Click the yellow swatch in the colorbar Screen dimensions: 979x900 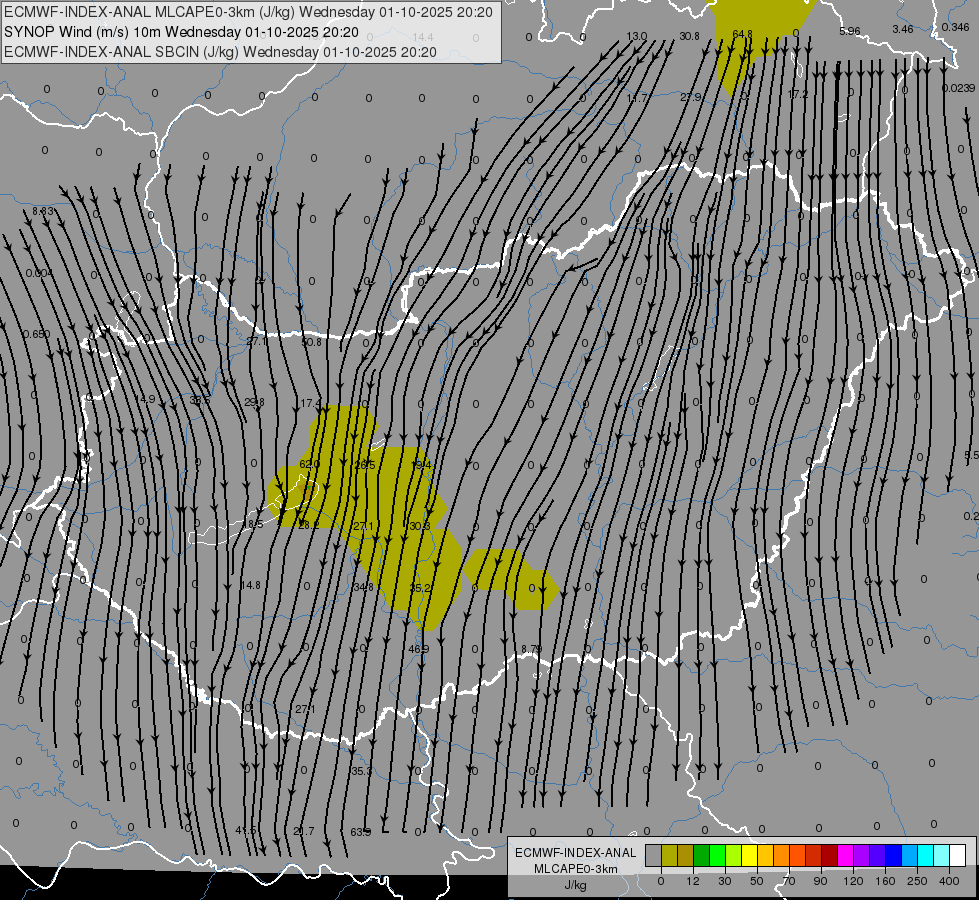(749, 855)
